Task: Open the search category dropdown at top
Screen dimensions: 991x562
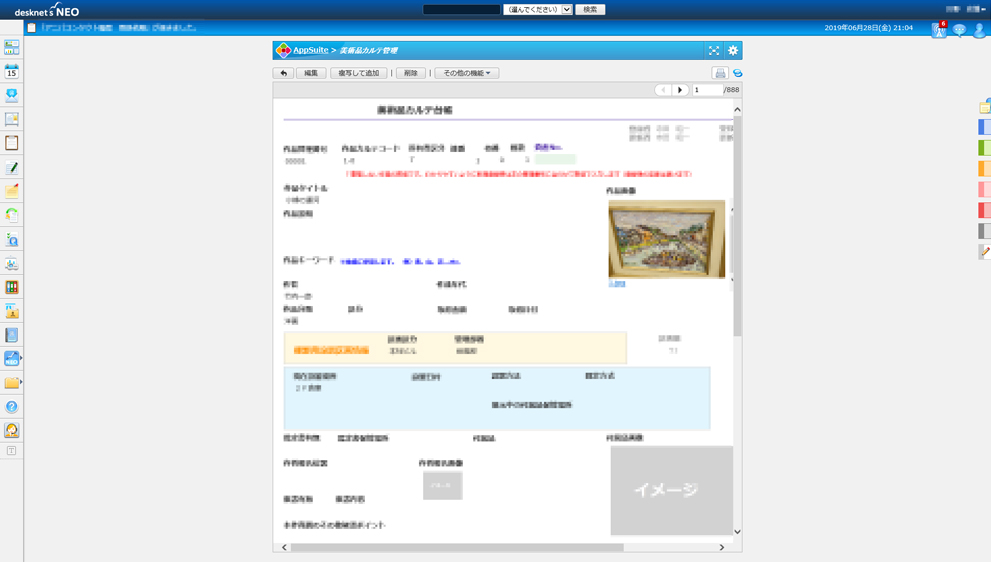Action: [538, 9]
